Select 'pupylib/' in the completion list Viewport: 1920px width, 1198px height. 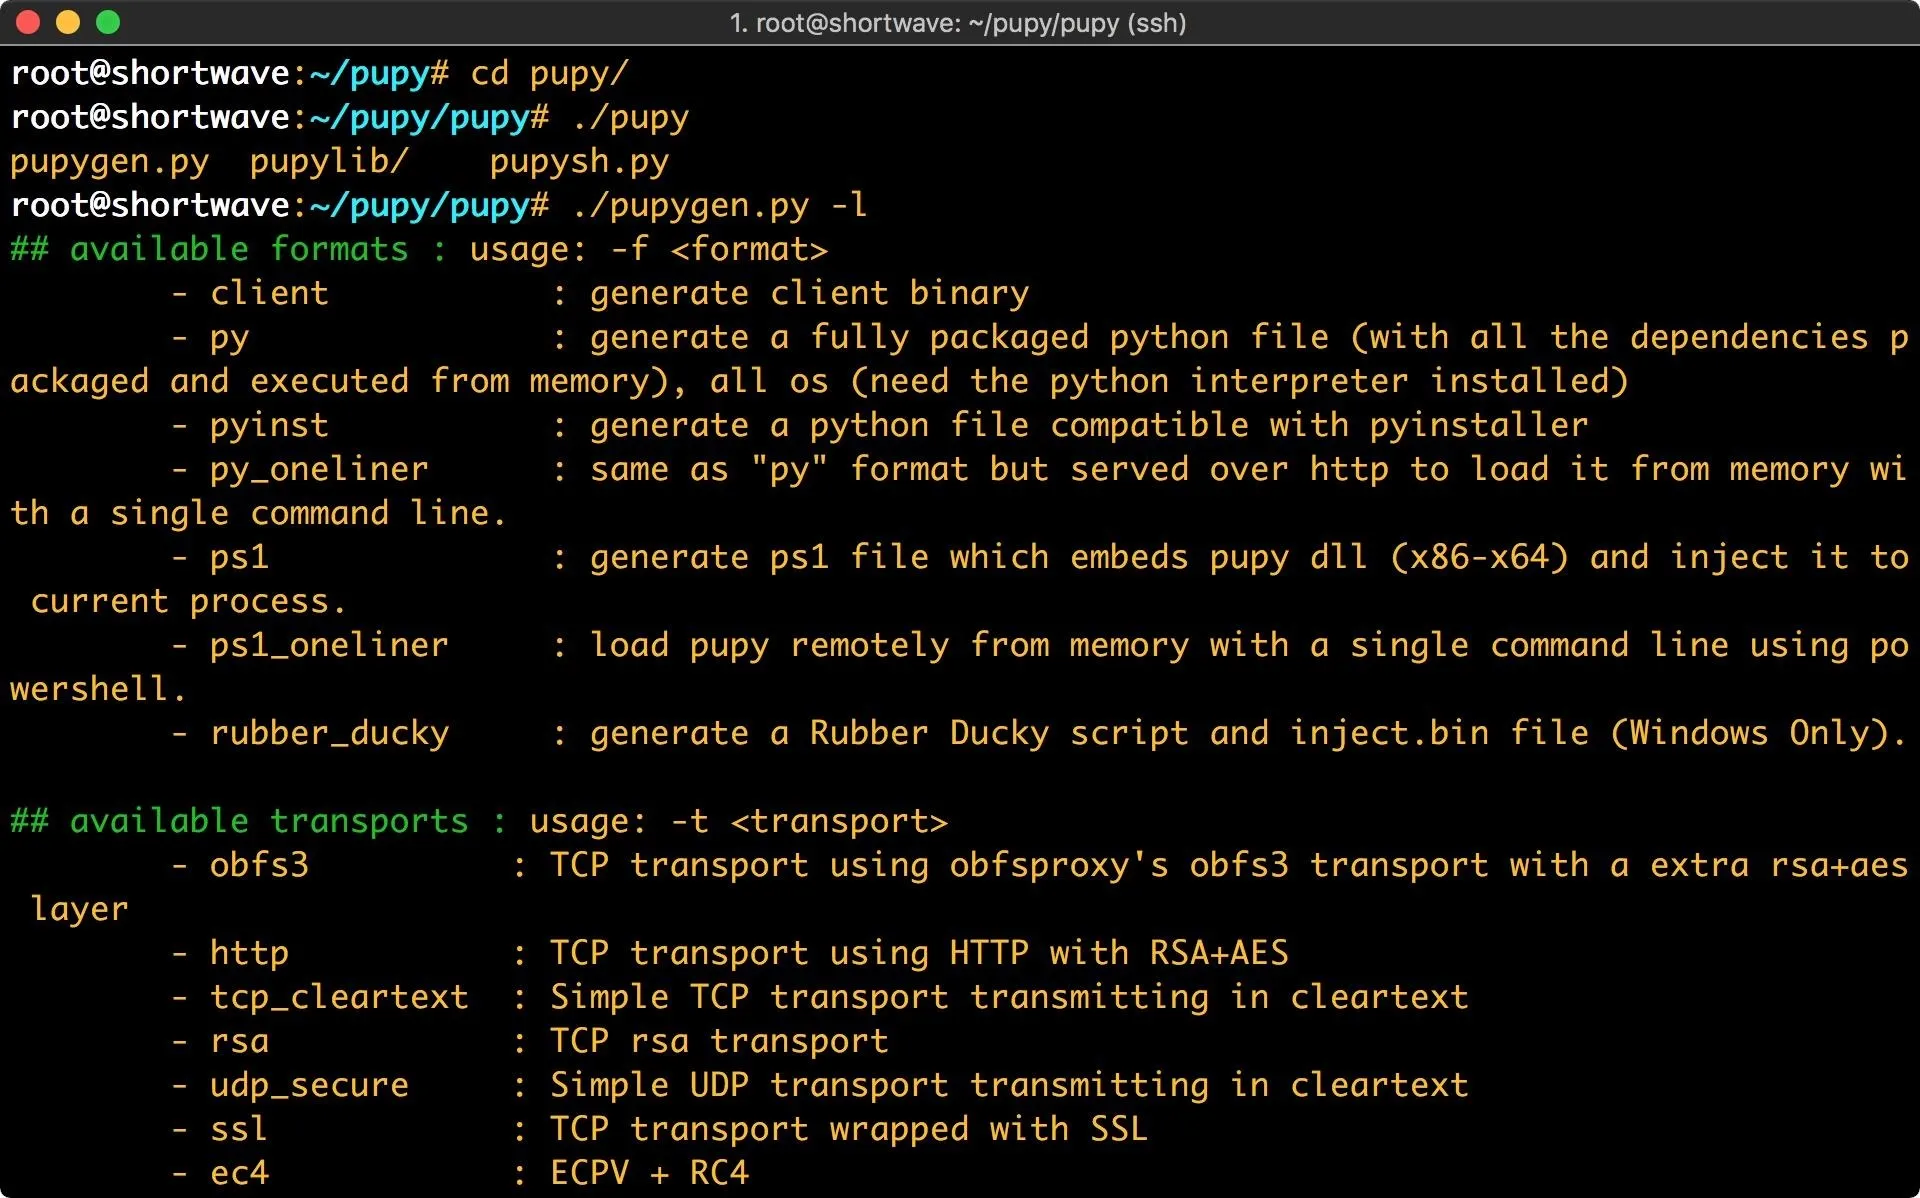[x=330, y=162]
